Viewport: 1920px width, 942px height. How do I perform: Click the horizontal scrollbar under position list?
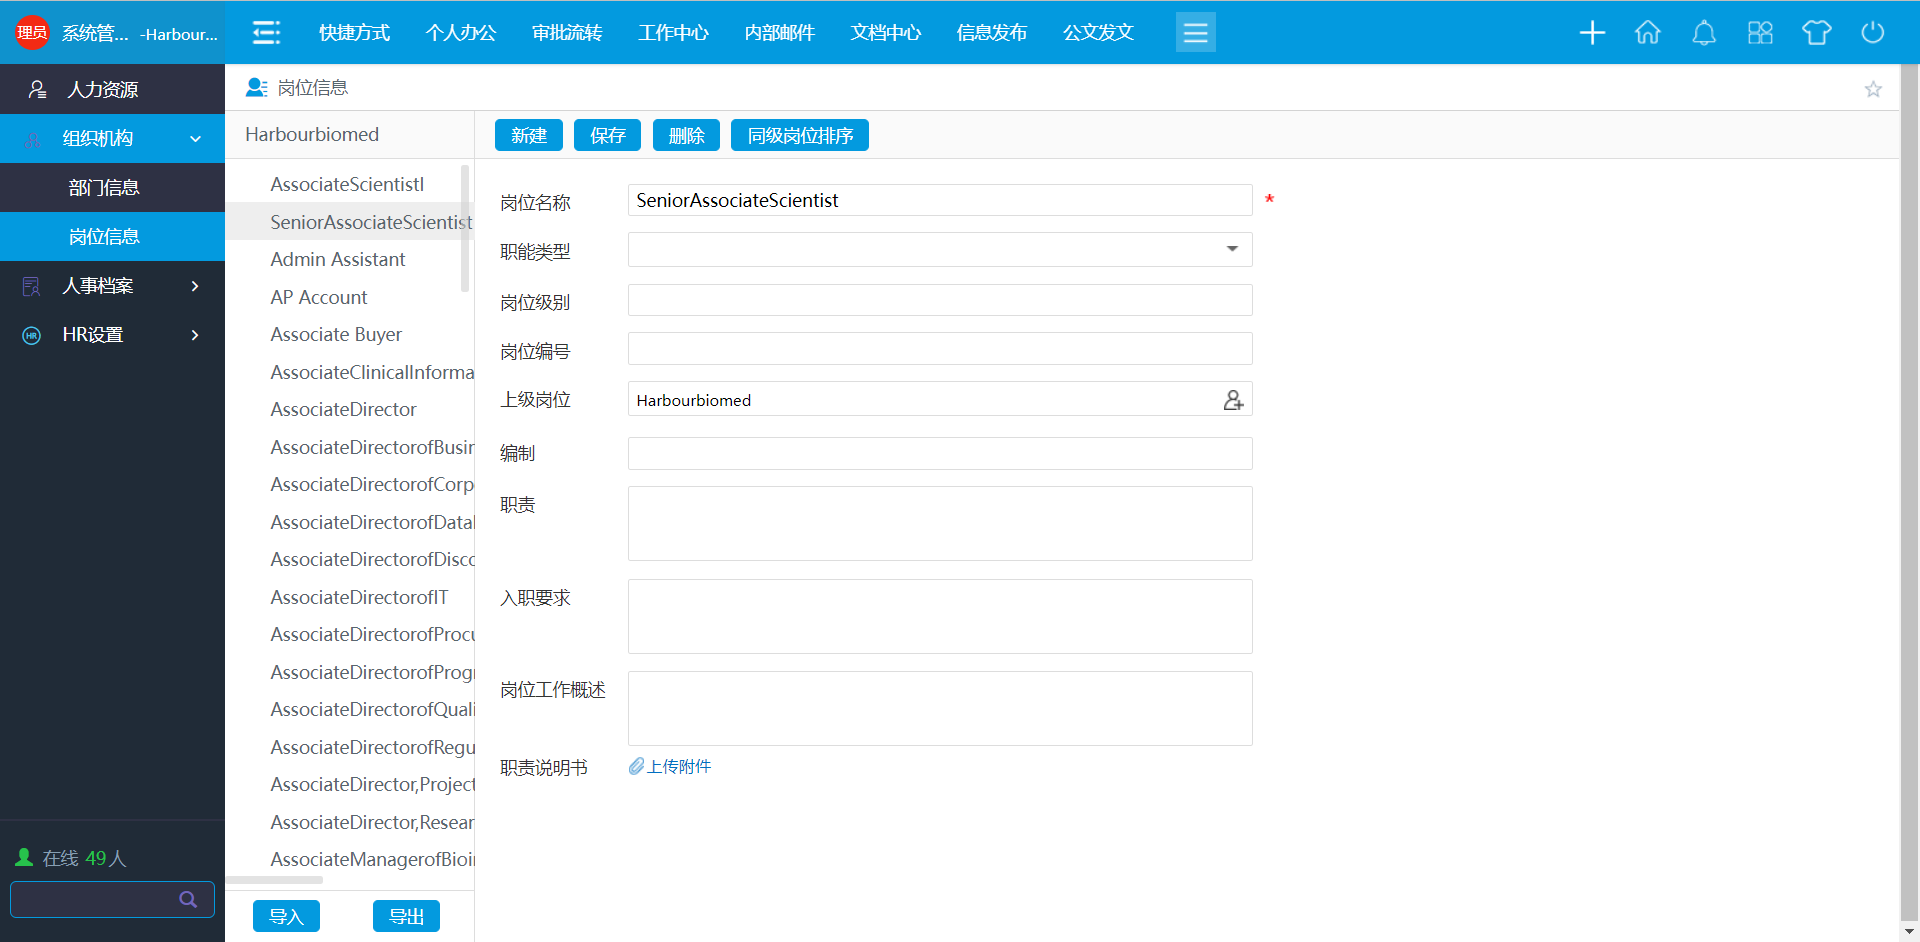(x=275, y=880)
